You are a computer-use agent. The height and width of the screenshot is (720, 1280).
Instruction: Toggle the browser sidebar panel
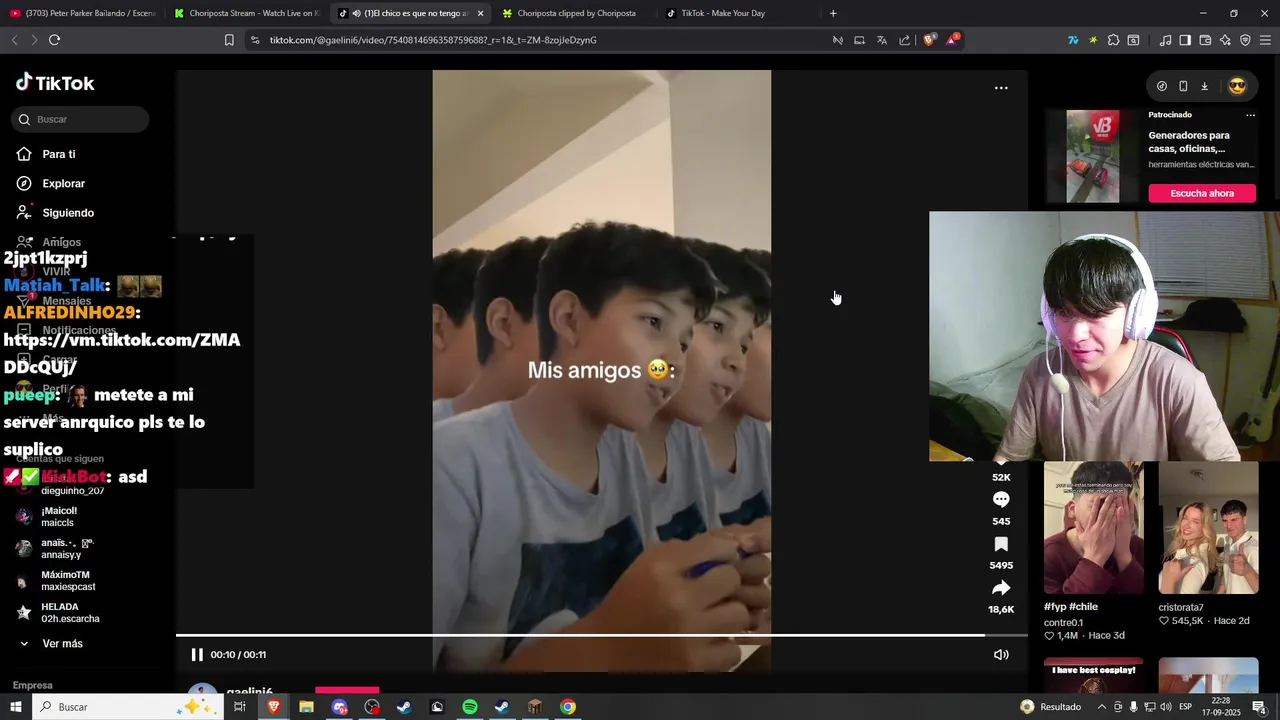[1185, 40]
